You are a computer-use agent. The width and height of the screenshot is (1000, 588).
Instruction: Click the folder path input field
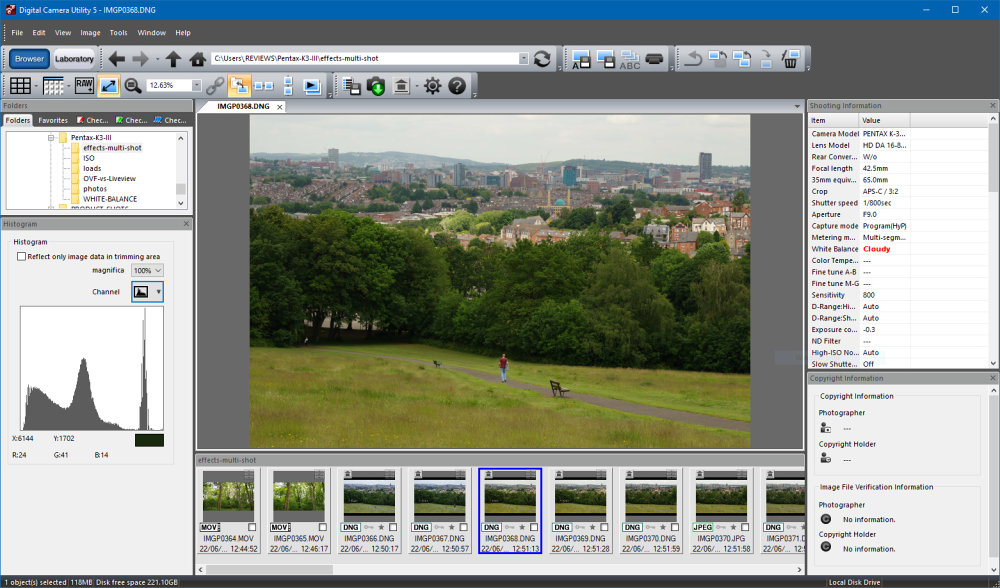(x=365, y=58)
